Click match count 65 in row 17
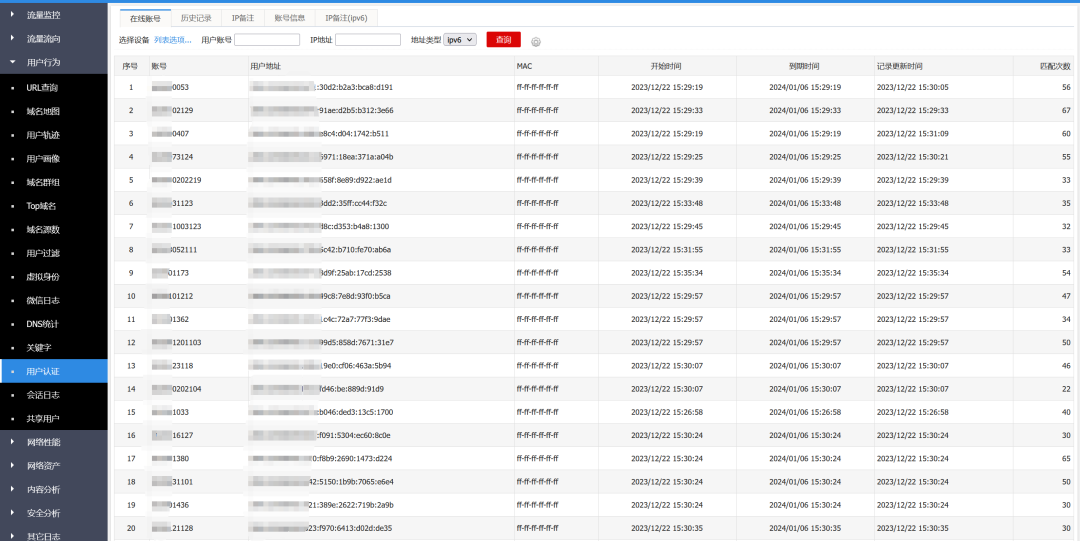The image size is (1080, 541). pos(1066,458)
